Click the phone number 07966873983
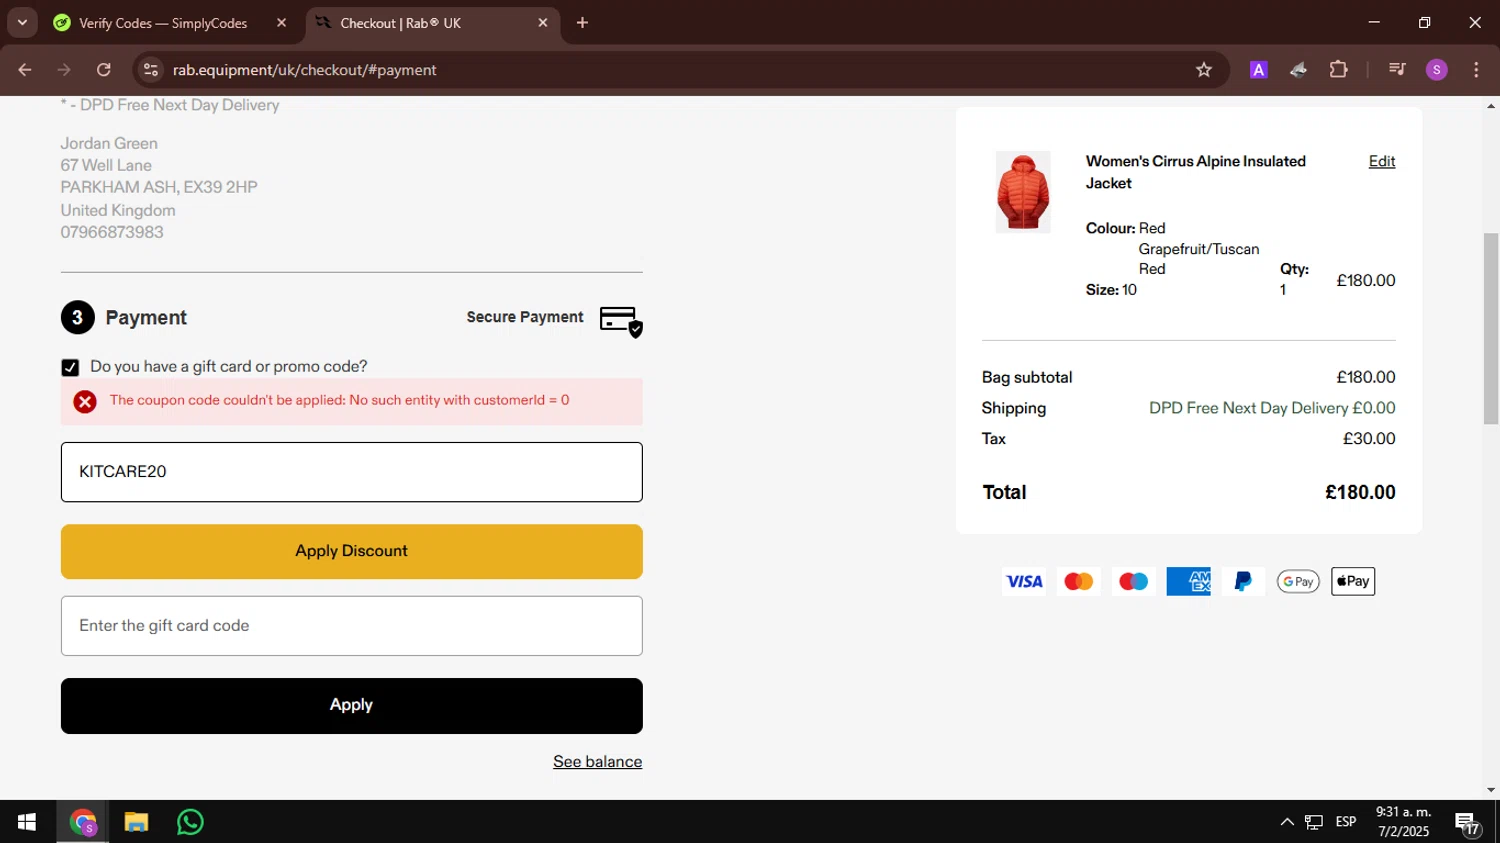Image resolution: width=1500 pixels, height=843 pixels. point(112,232)
